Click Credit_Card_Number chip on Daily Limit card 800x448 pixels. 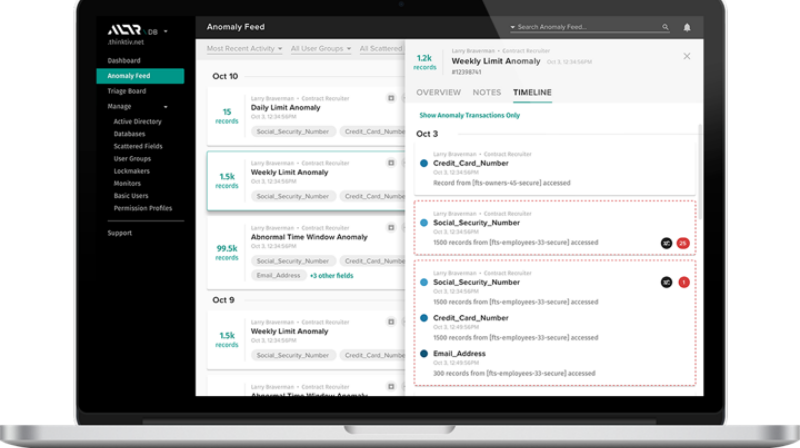point(373,132)
